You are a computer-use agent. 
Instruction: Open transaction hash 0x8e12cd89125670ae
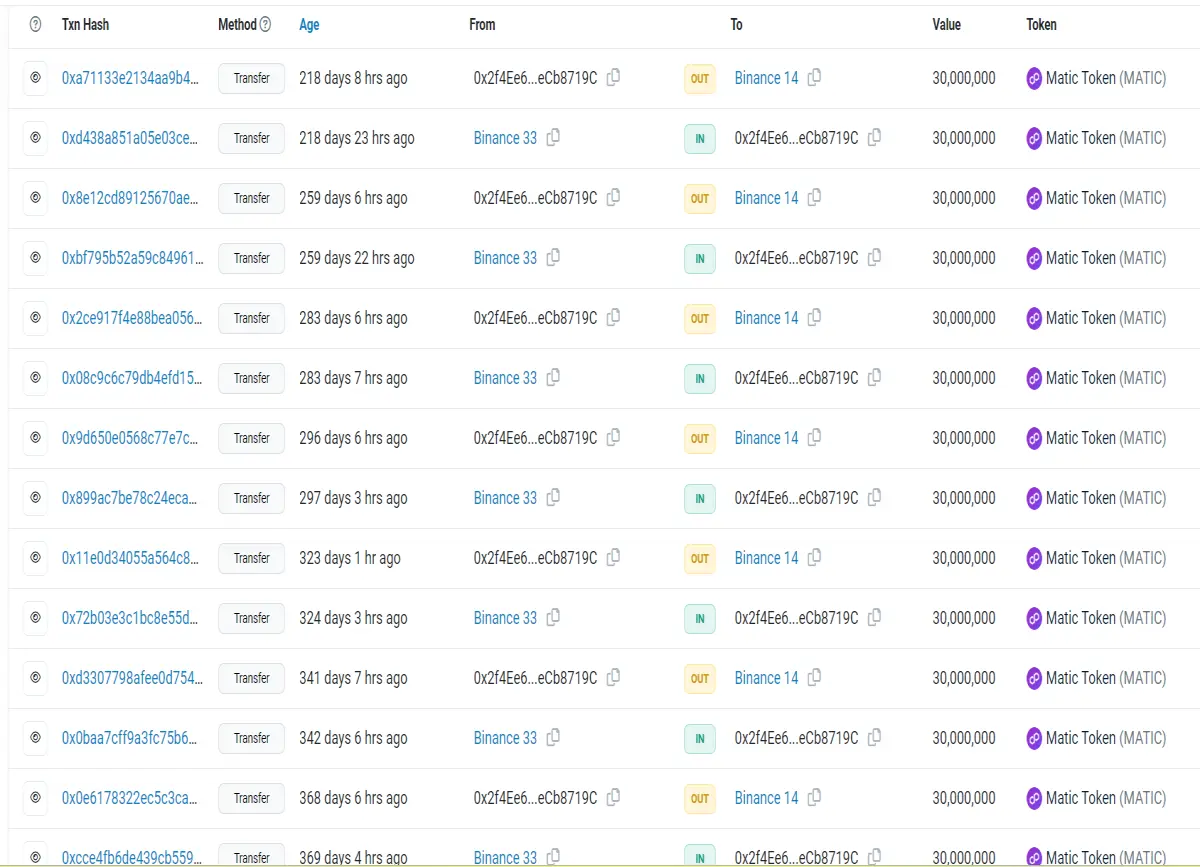point(131,198)
